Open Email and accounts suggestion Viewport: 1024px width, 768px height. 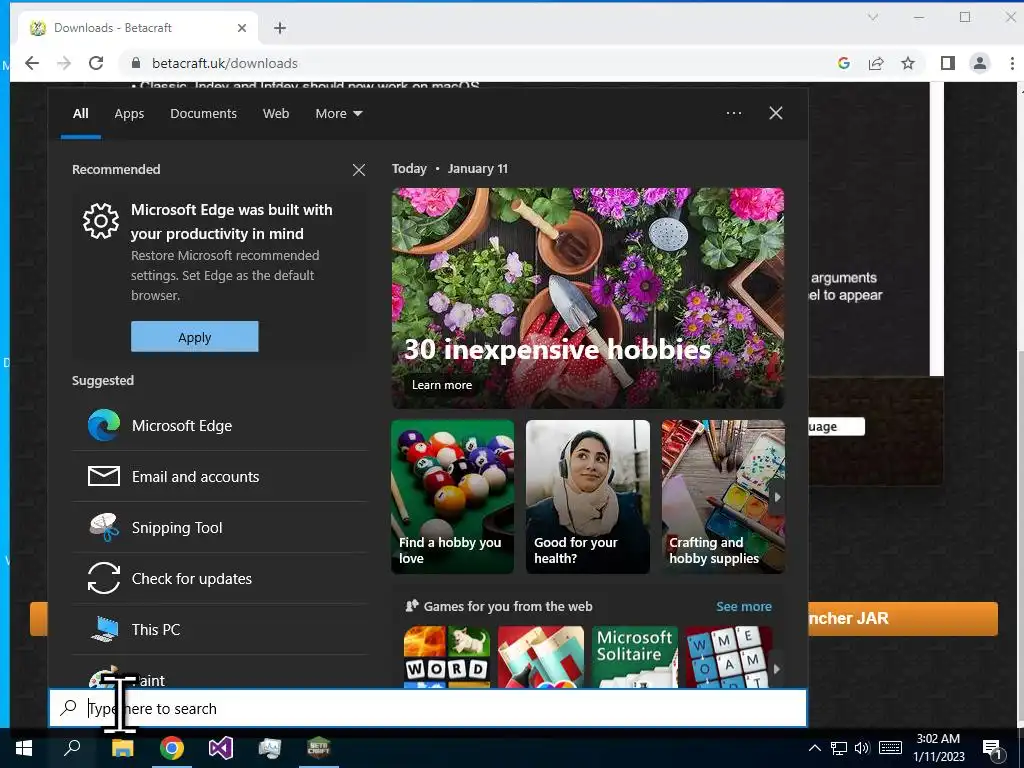pyautogui.click(x=219, y=477)
